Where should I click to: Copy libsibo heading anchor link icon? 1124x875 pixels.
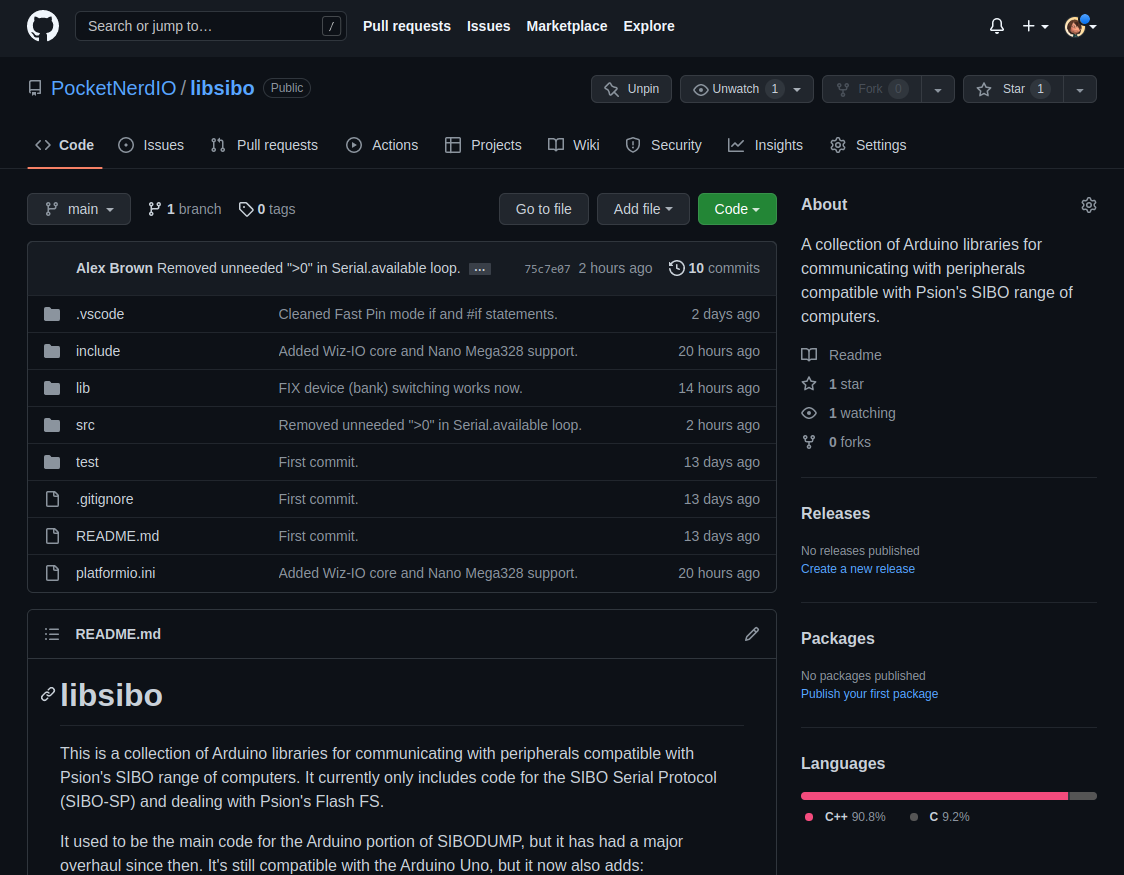[47, 694]
